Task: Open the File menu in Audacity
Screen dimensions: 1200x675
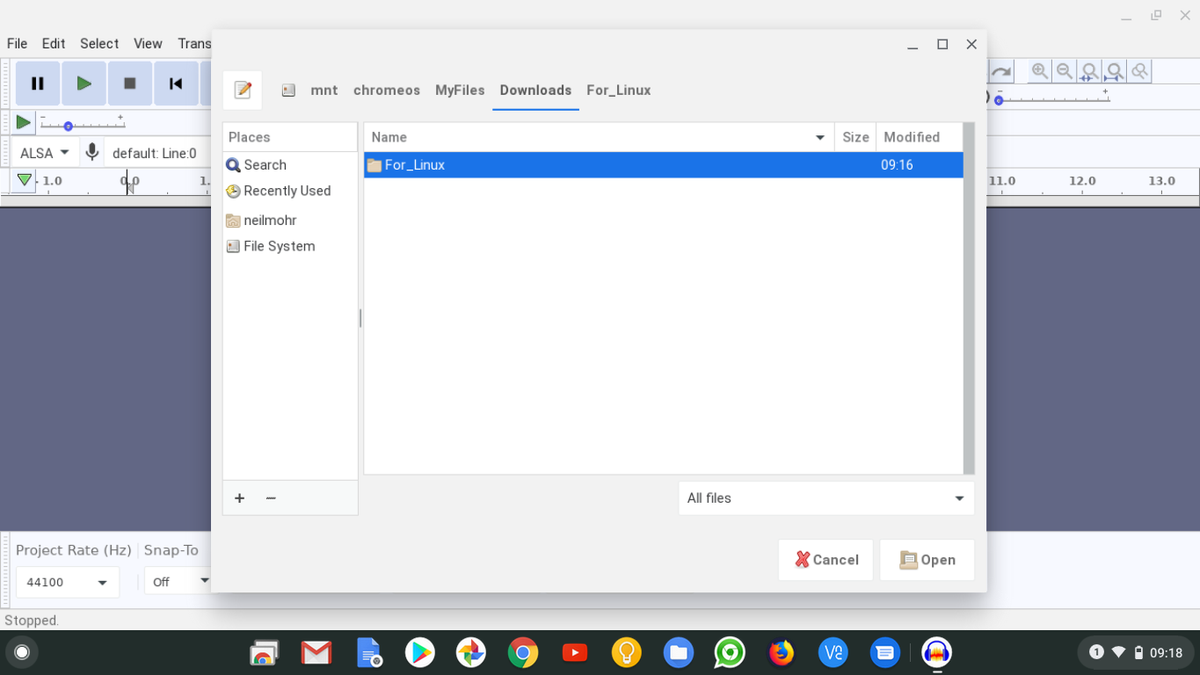Action: pyautogui.click(x=16, y=43)
